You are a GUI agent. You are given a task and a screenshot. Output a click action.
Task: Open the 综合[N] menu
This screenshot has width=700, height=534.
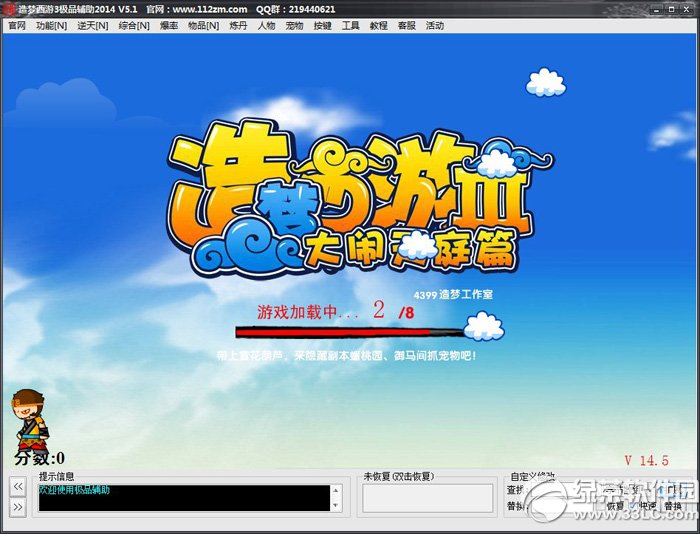[x=133, y=26]
